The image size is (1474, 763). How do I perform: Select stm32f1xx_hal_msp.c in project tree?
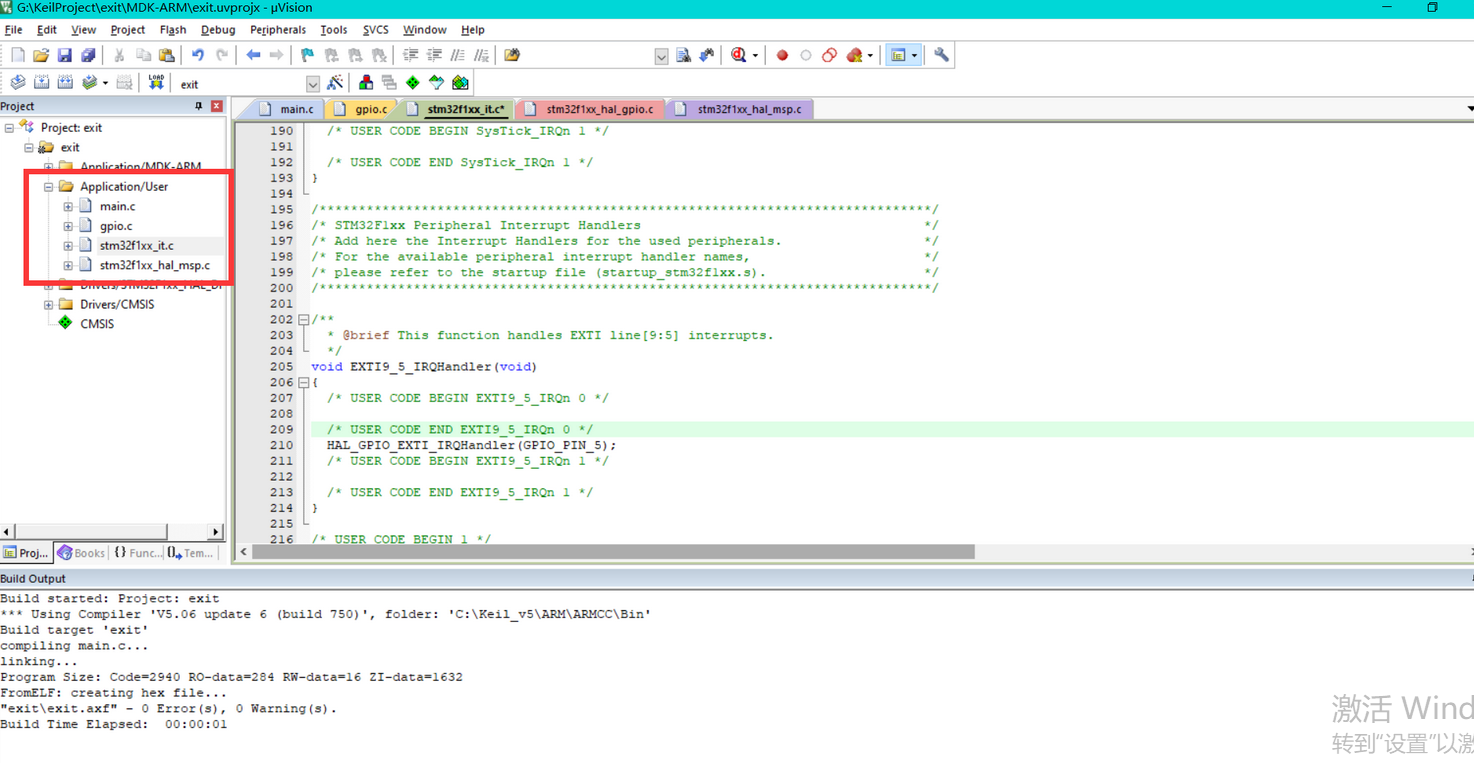point(155,266)
